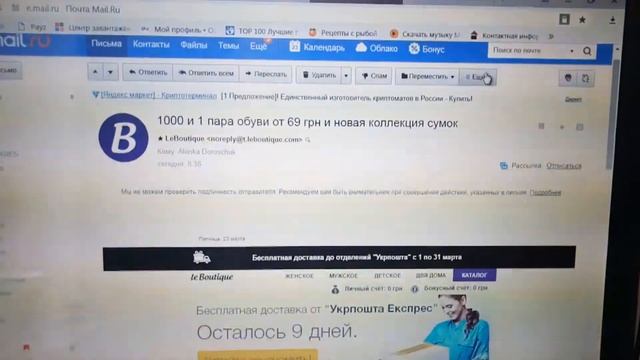640x360 pixels.
Task: Open Облако cloud storage
Action: click(x=377, y=48)
